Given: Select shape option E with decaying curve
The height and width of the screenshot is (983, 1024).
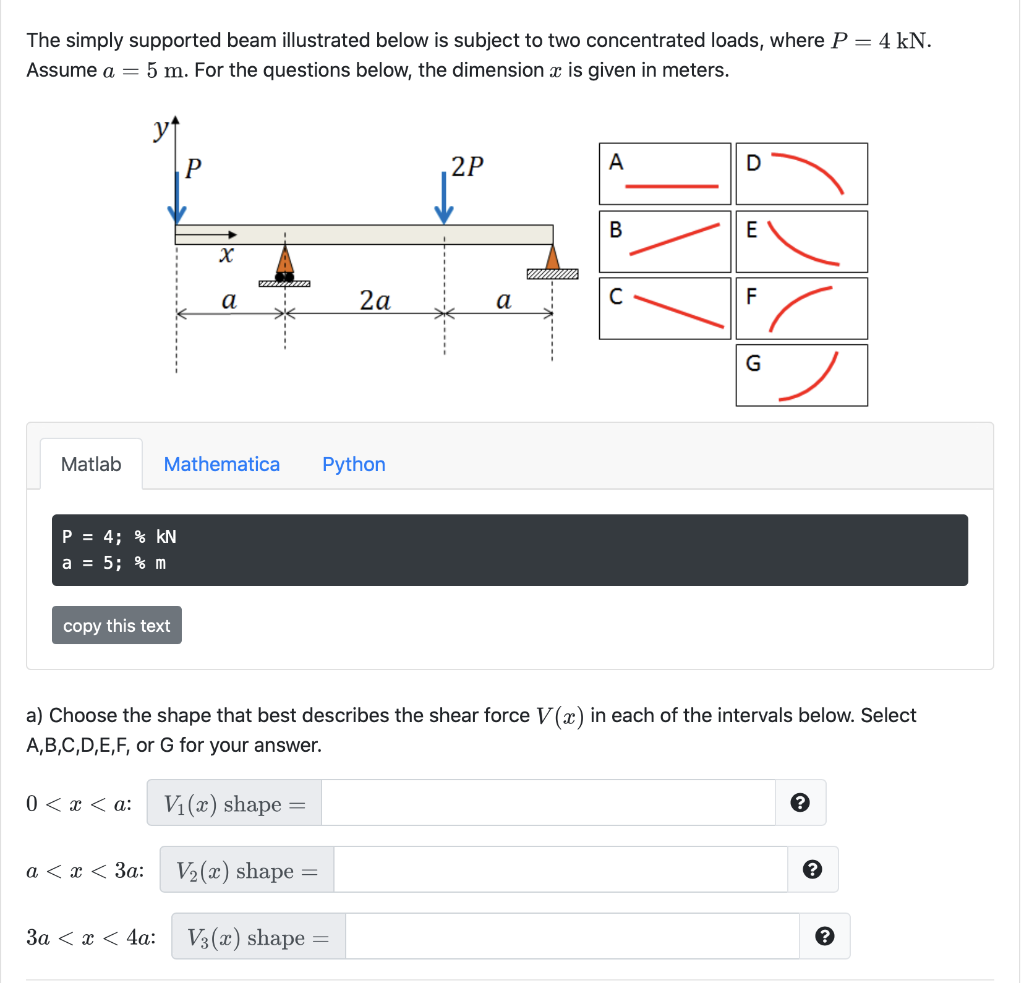Looking at the screenshot, I should tap(800, 241).
